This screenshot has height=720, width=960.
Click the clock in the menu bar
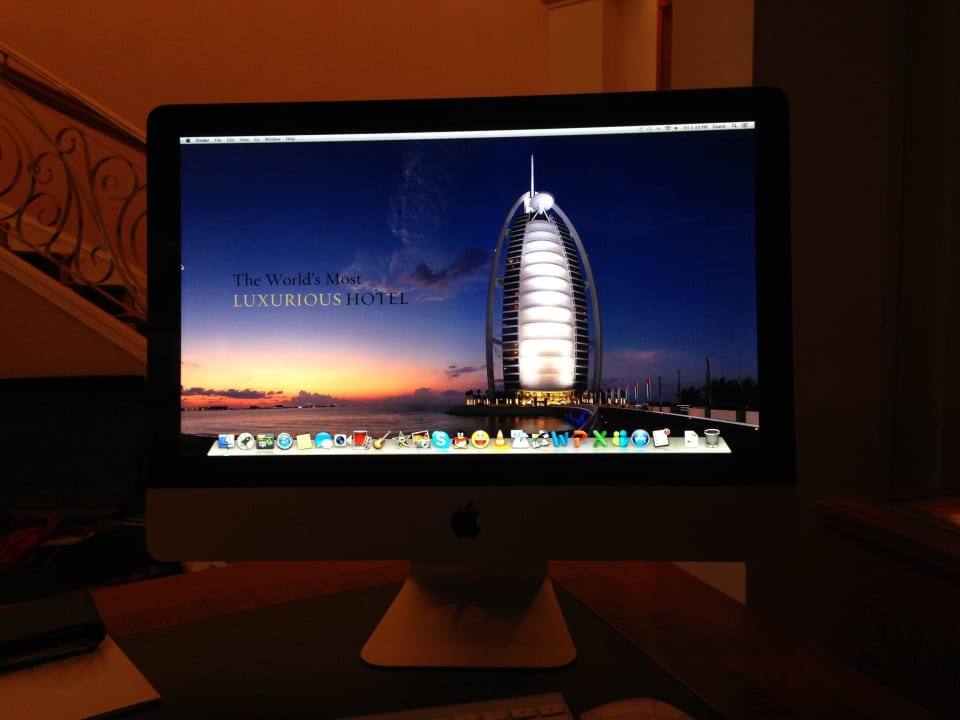pyautogui.click(x=695, y=127)
